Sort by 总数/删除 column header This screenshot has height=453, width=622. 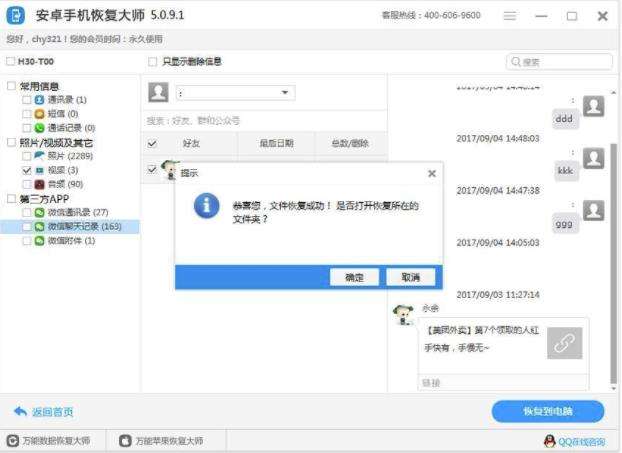pyautogui.click(x=350, y=143)
